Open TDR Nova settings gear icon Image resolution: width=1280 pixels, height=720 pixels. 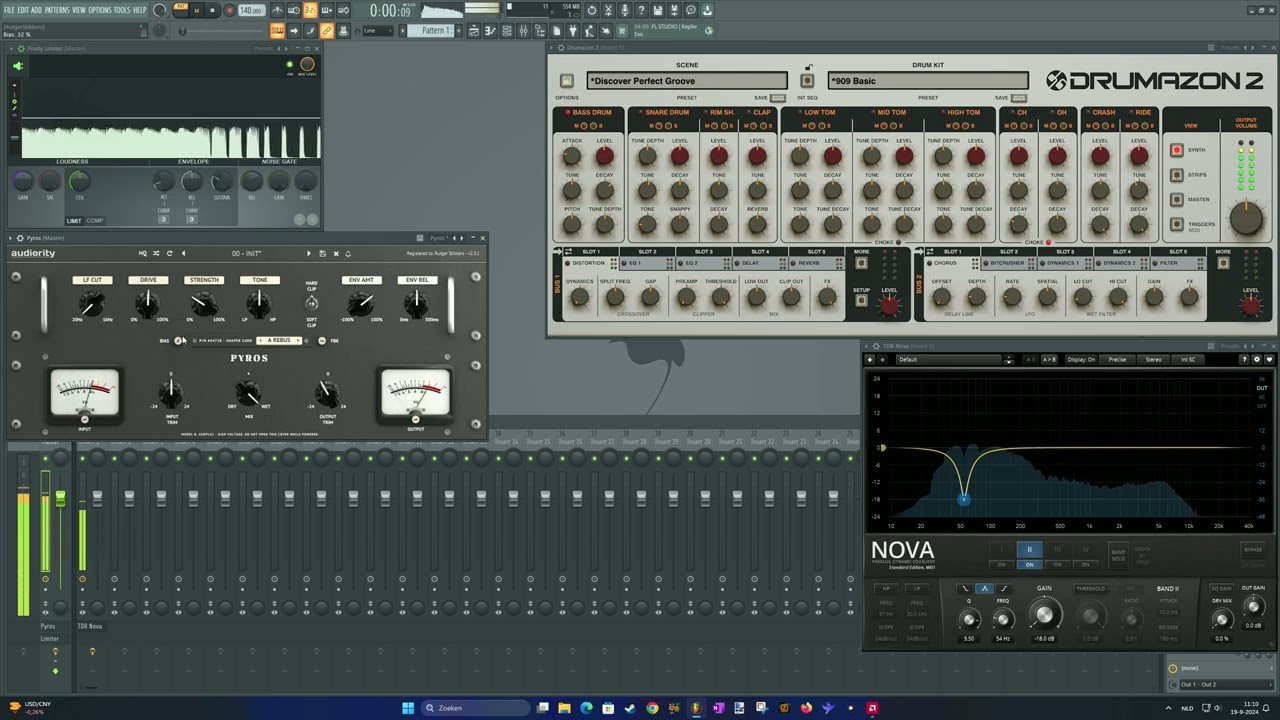pyautogui.click(x=1257, y=359)
